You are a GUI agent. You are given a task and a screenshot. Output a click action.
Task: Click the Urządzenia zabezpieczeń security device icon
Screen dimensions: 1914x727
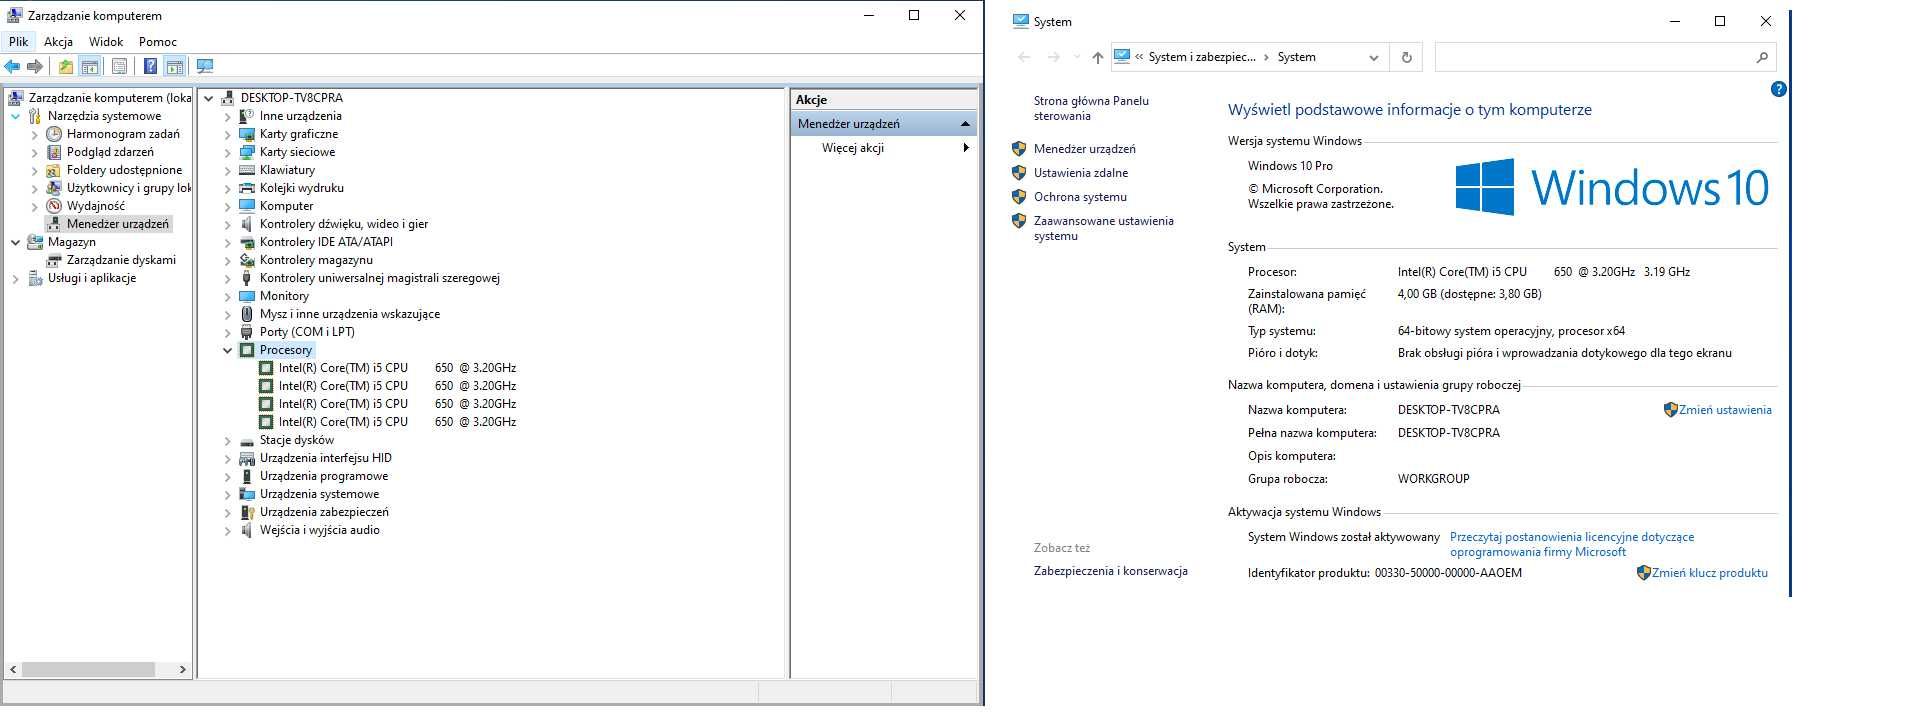[247, 512]
